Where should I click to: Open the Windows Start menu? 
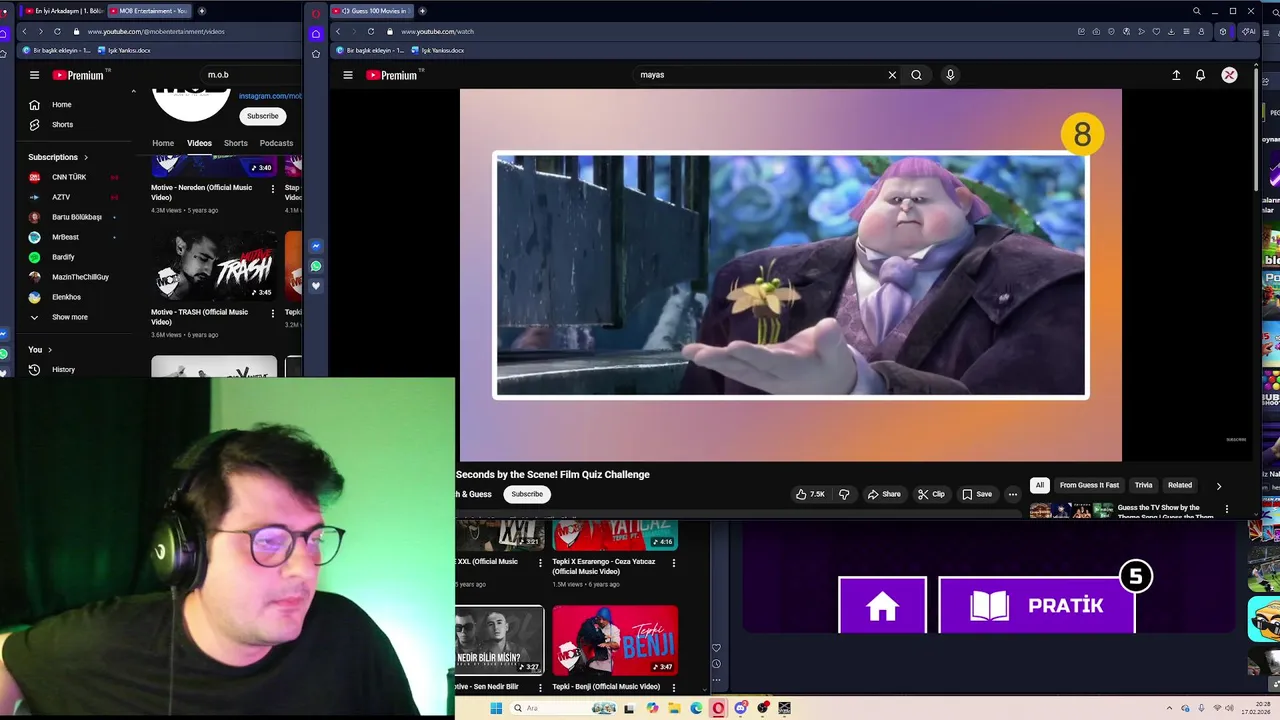coord(495,708)
